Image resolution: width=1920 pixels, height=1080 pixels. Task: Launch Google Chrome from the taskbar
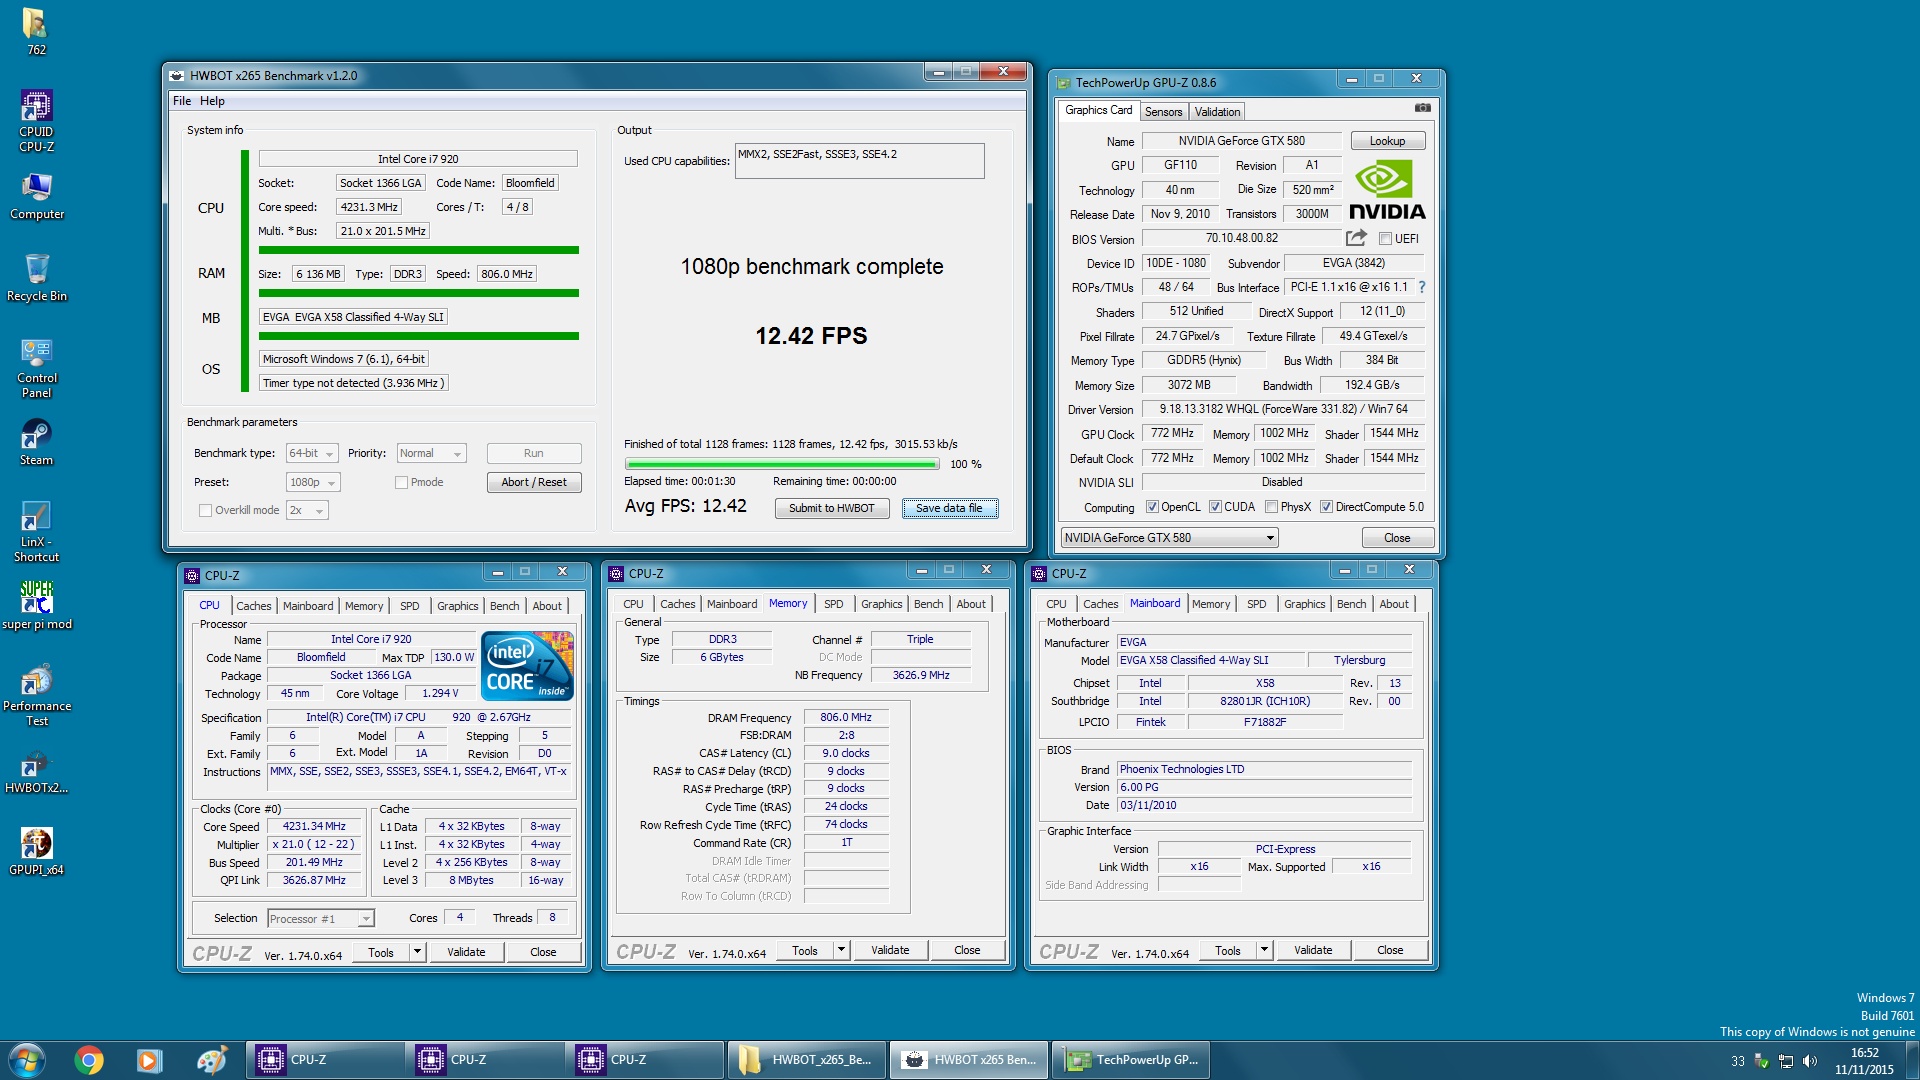point(89,1060)
